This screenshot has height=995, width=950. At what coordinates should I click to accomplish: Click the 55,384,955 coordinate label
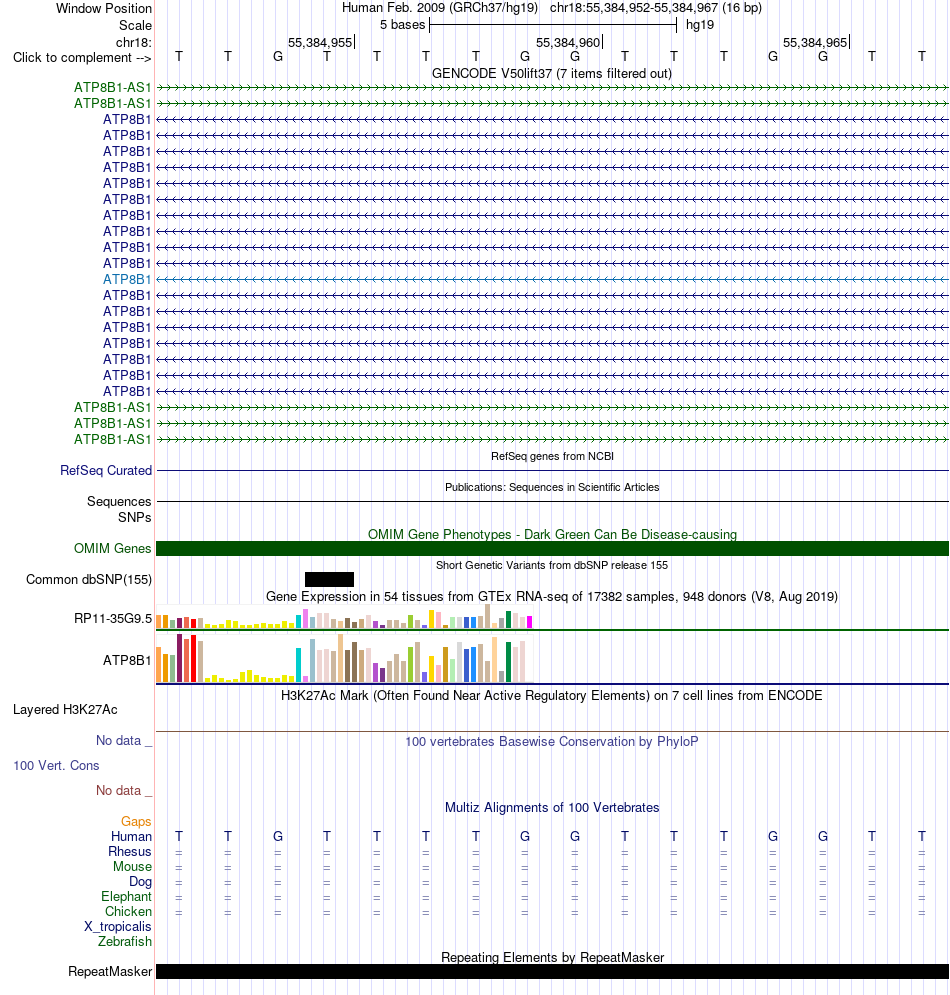click(x=320, y=43)
